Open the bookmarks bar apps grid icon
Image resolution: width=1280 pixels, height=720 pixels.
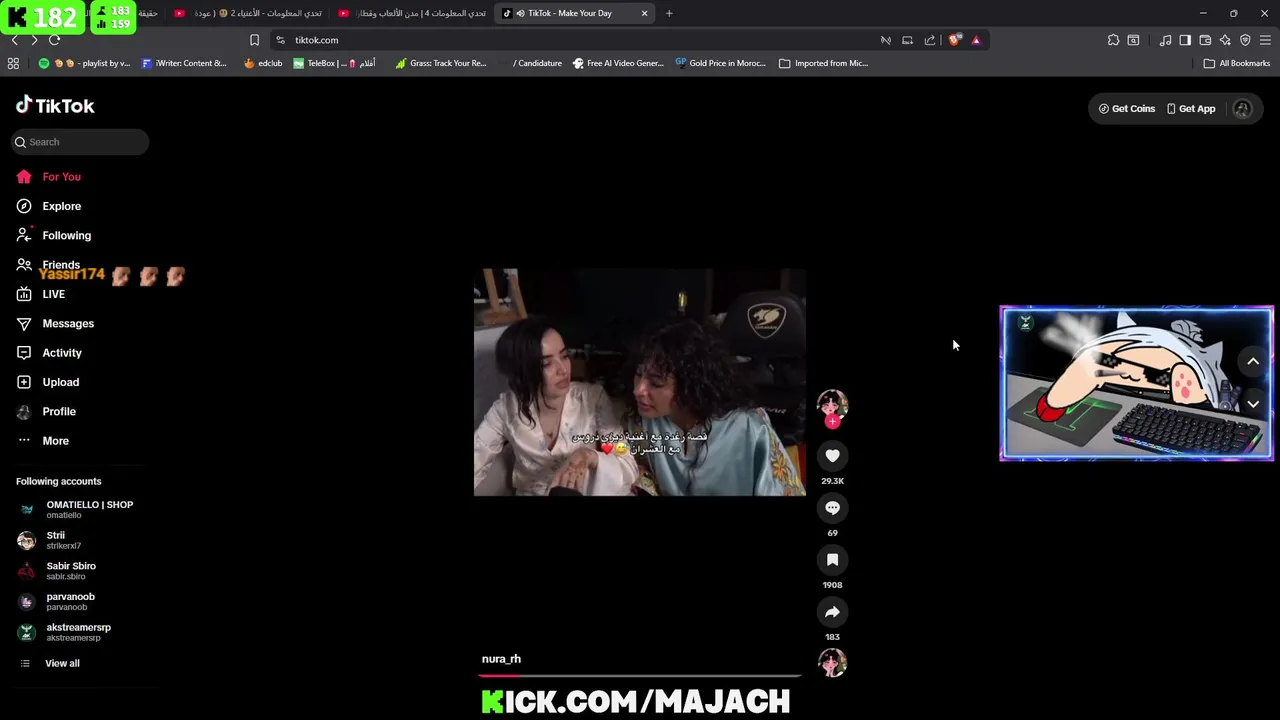point(13,63)
